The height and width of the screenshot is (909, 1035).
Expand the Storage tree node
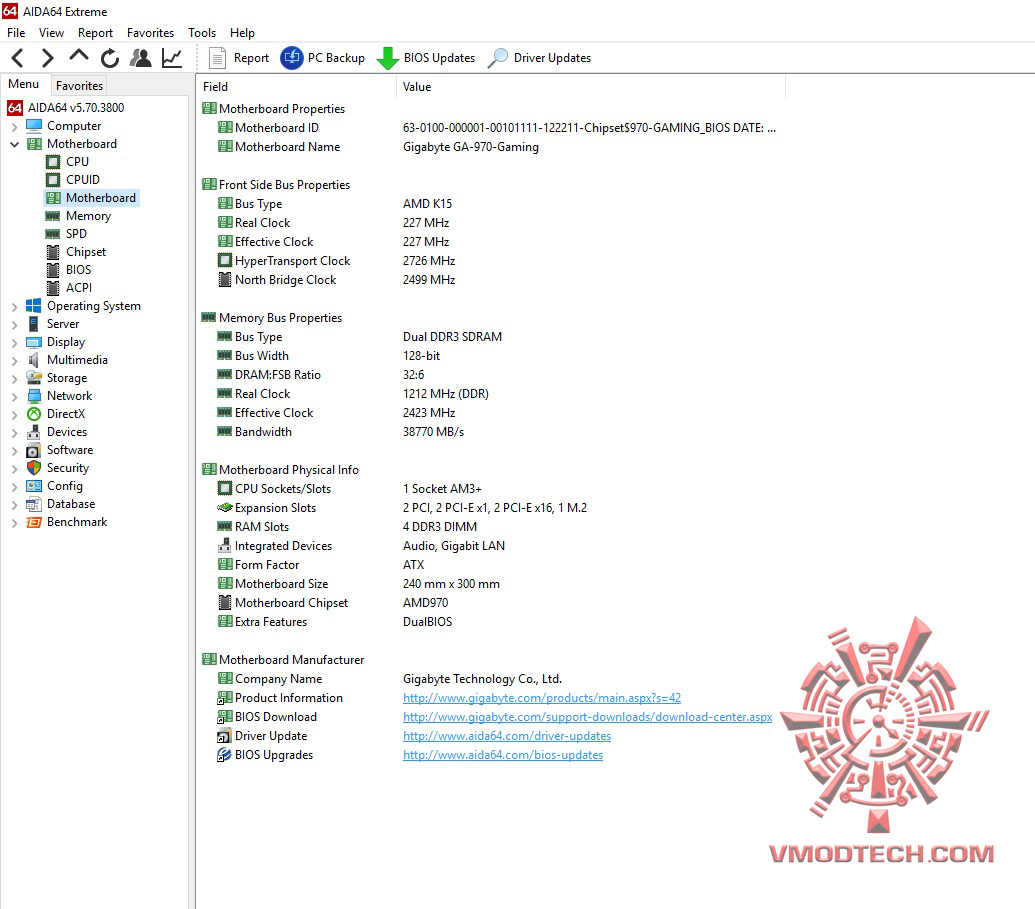(15, 378)
